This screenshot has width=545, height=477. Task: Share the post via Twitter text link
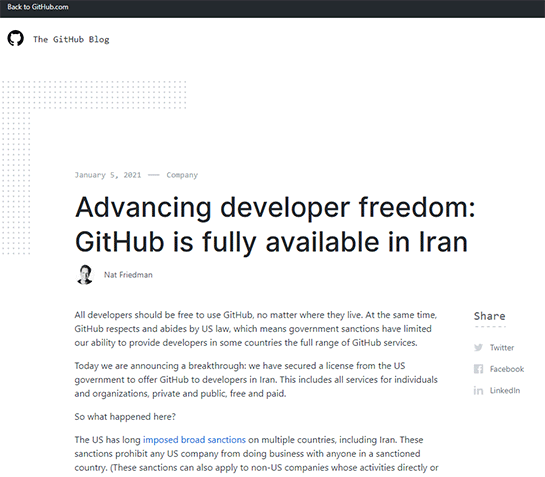(502, 347)
